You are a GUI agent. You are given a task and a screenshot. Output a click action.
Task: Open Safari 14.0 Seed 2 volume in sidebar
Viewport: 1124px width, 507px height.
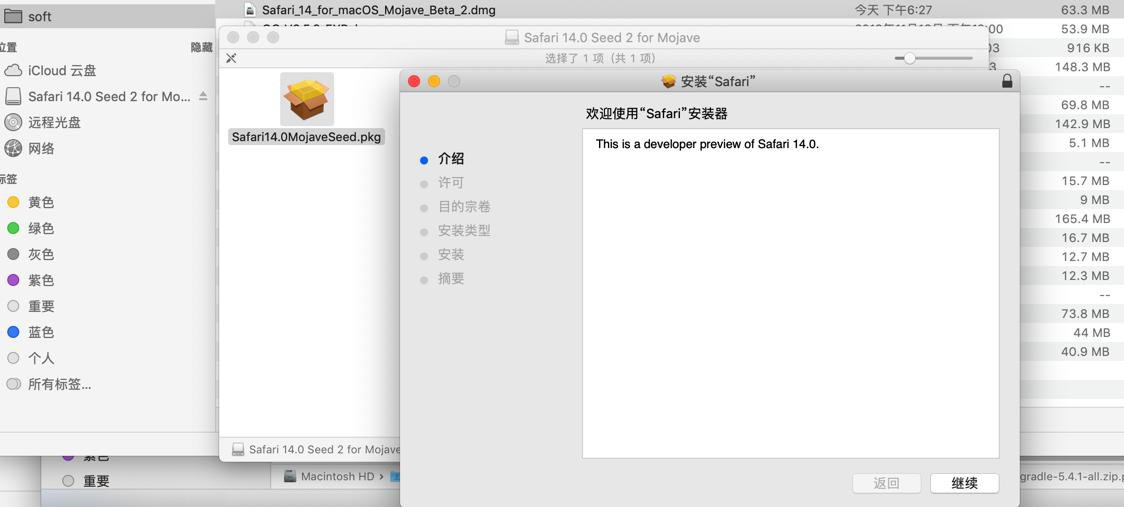[109, 96]
